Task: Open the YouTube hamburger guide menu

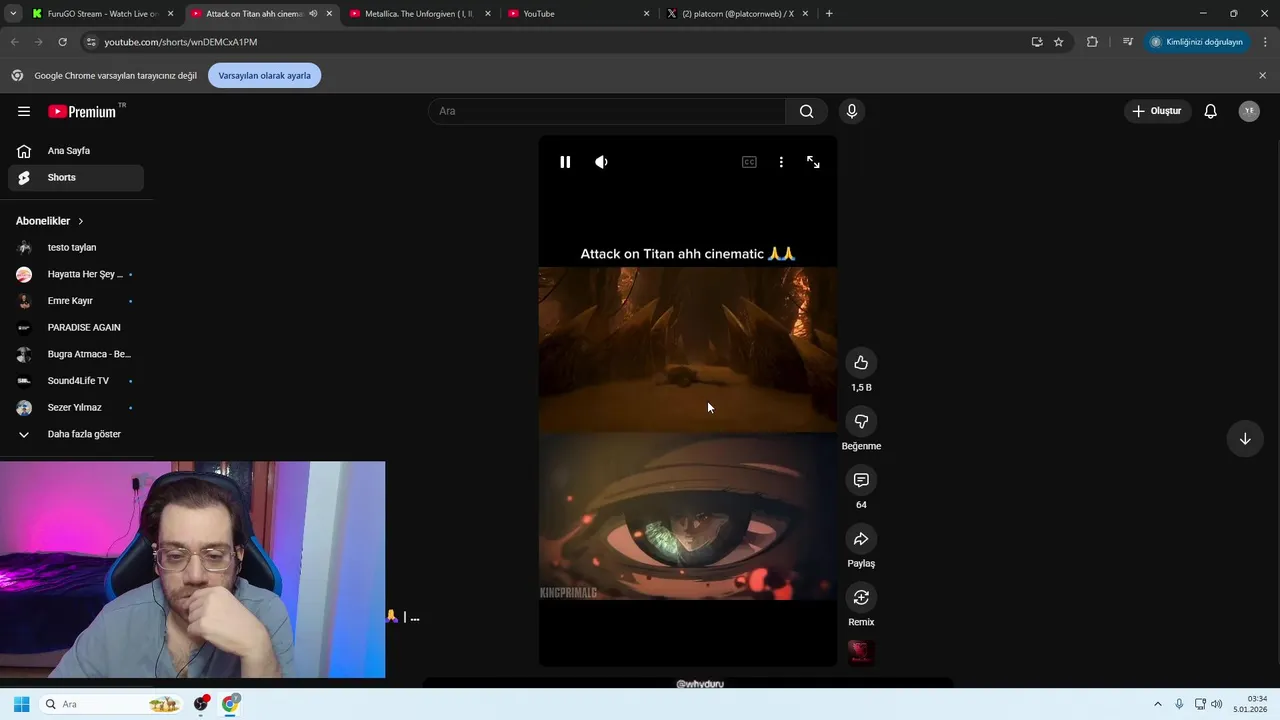Action: [24, 111]
